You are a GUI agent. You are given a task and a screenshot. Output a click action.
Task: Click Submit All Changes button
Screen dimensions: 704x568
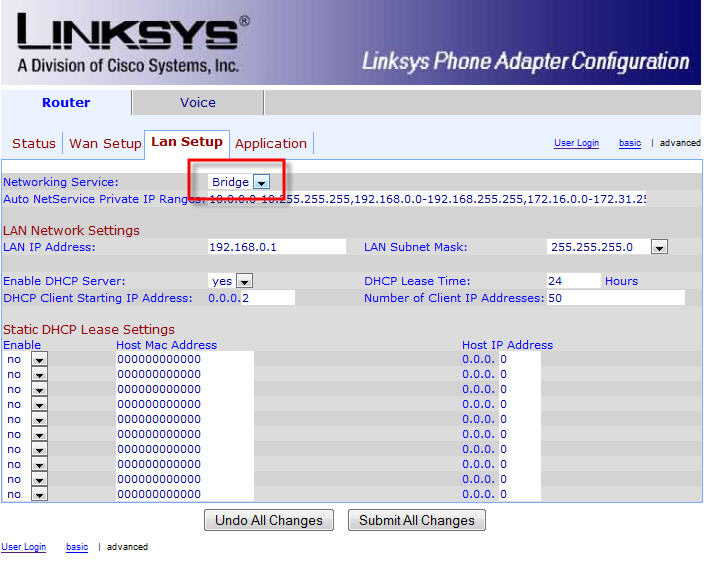(417, 520)
